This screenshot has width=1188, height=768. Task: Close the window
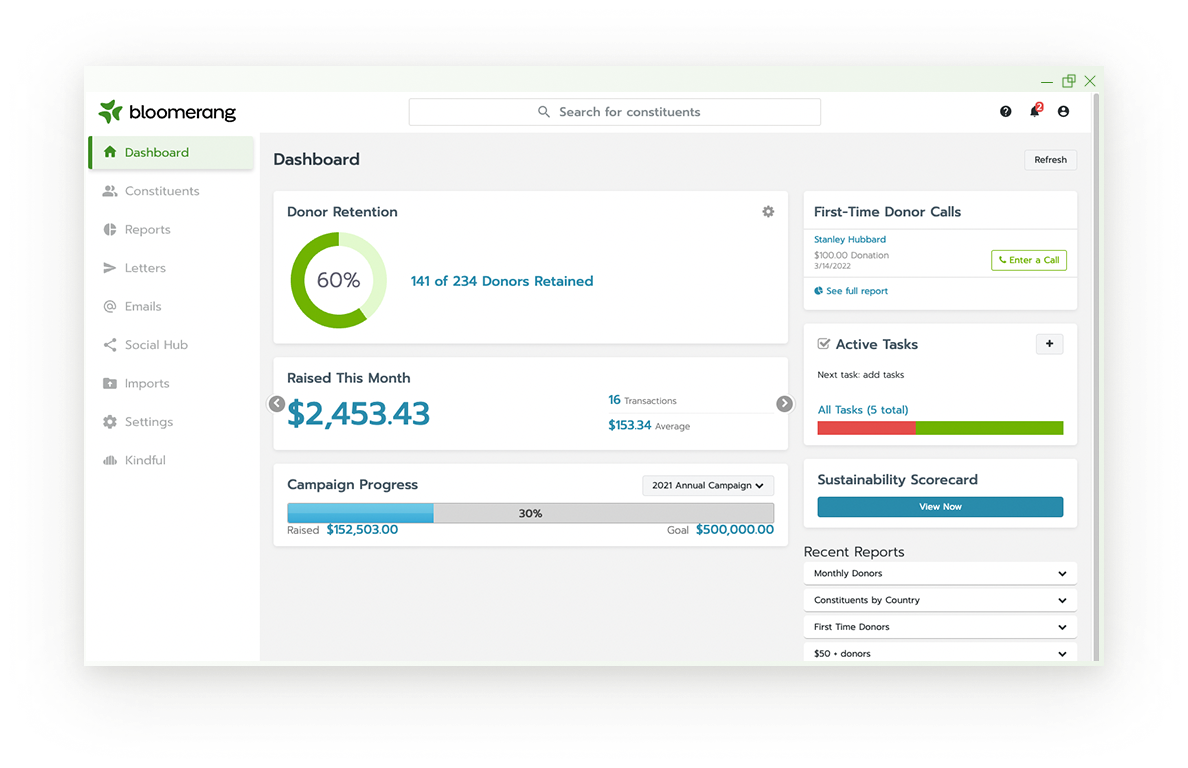pos(1090,81)
